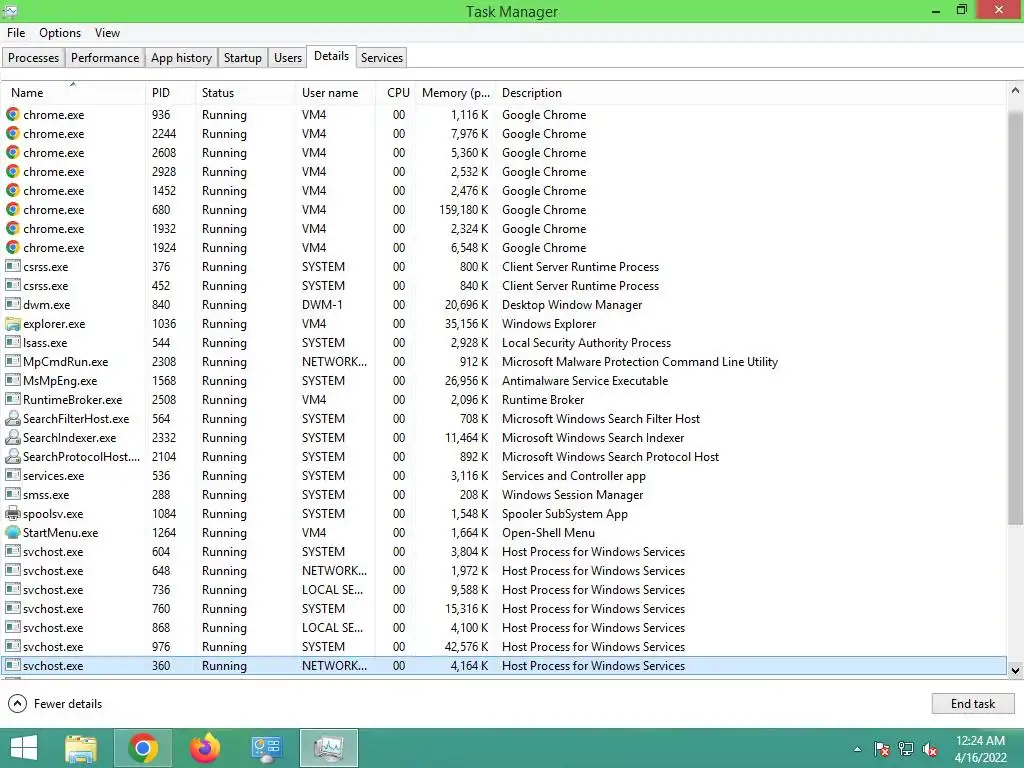Click the SearchProtocolHost icon
1024x768 pixels.
click(12, 456)
